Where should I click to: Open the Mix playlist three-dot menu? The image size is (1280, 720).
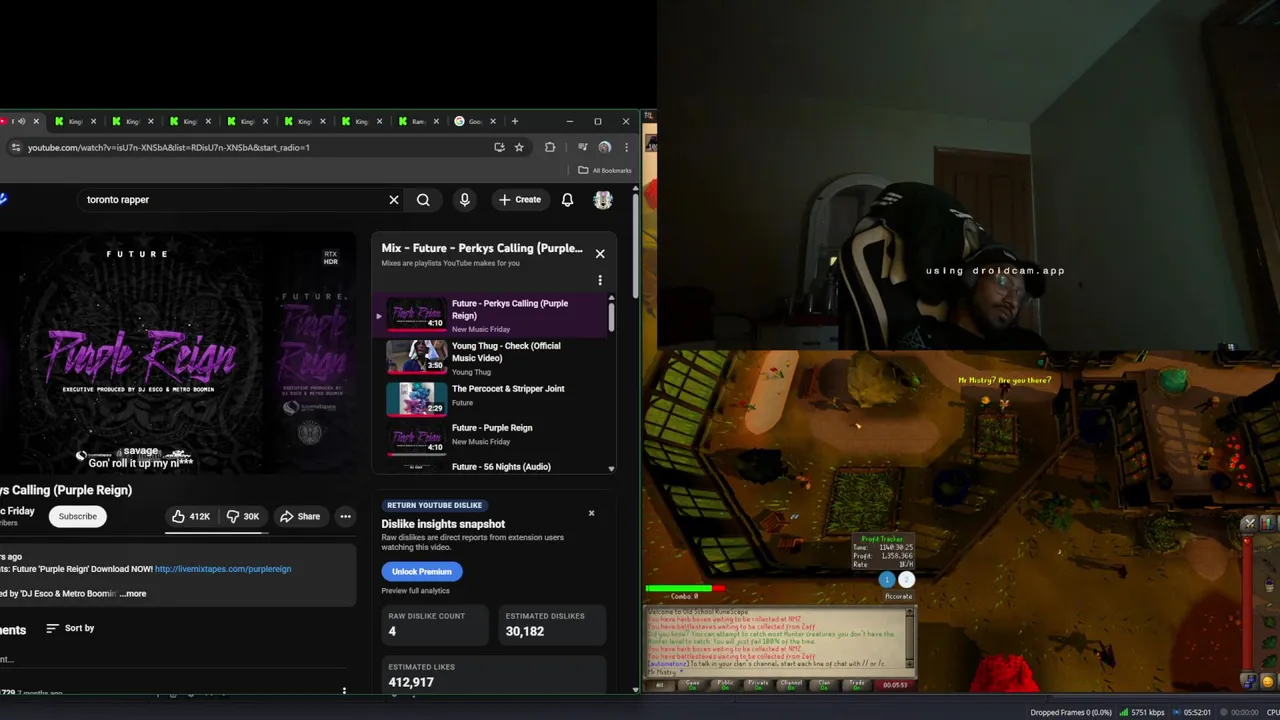[600, 281]
